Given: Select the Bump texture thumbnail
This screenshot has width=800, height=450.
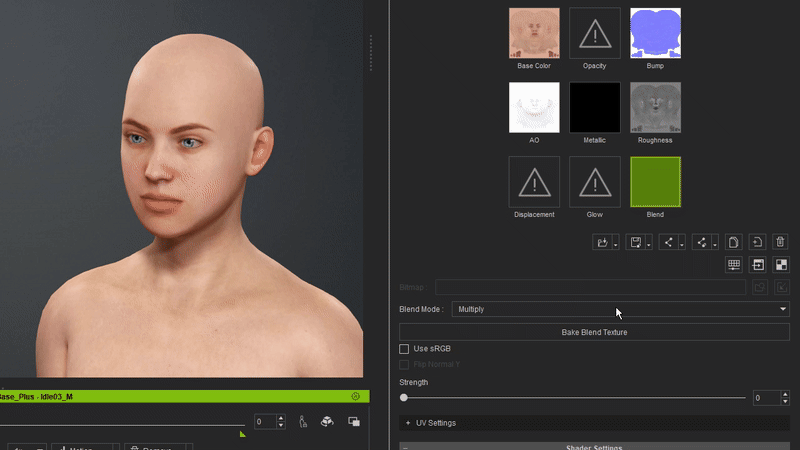Looking at the screenshot, I should (655, 33).
